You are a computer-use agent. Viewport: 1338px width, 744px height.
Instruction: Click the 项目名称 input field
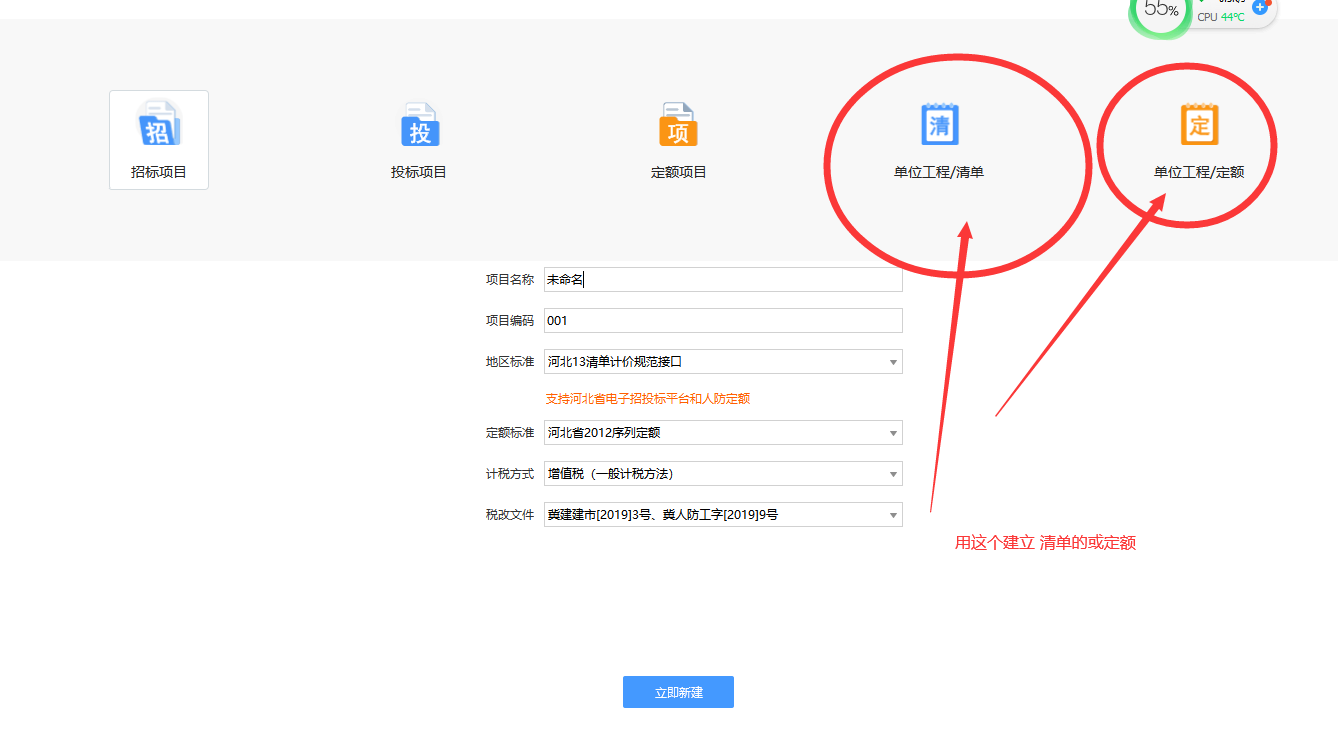coord(723,280)
